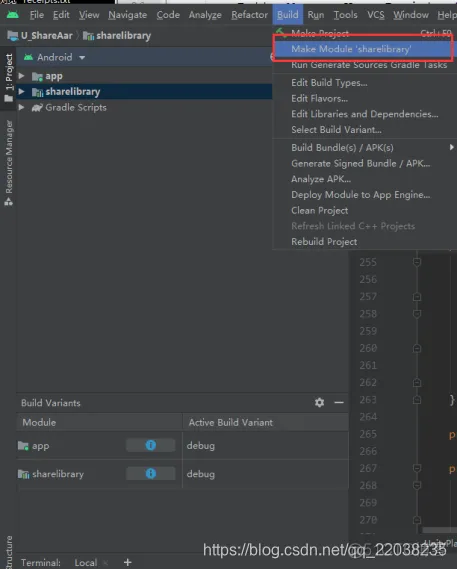
Task: Toggle code fold marker at line 258
Action: (417, 314)
